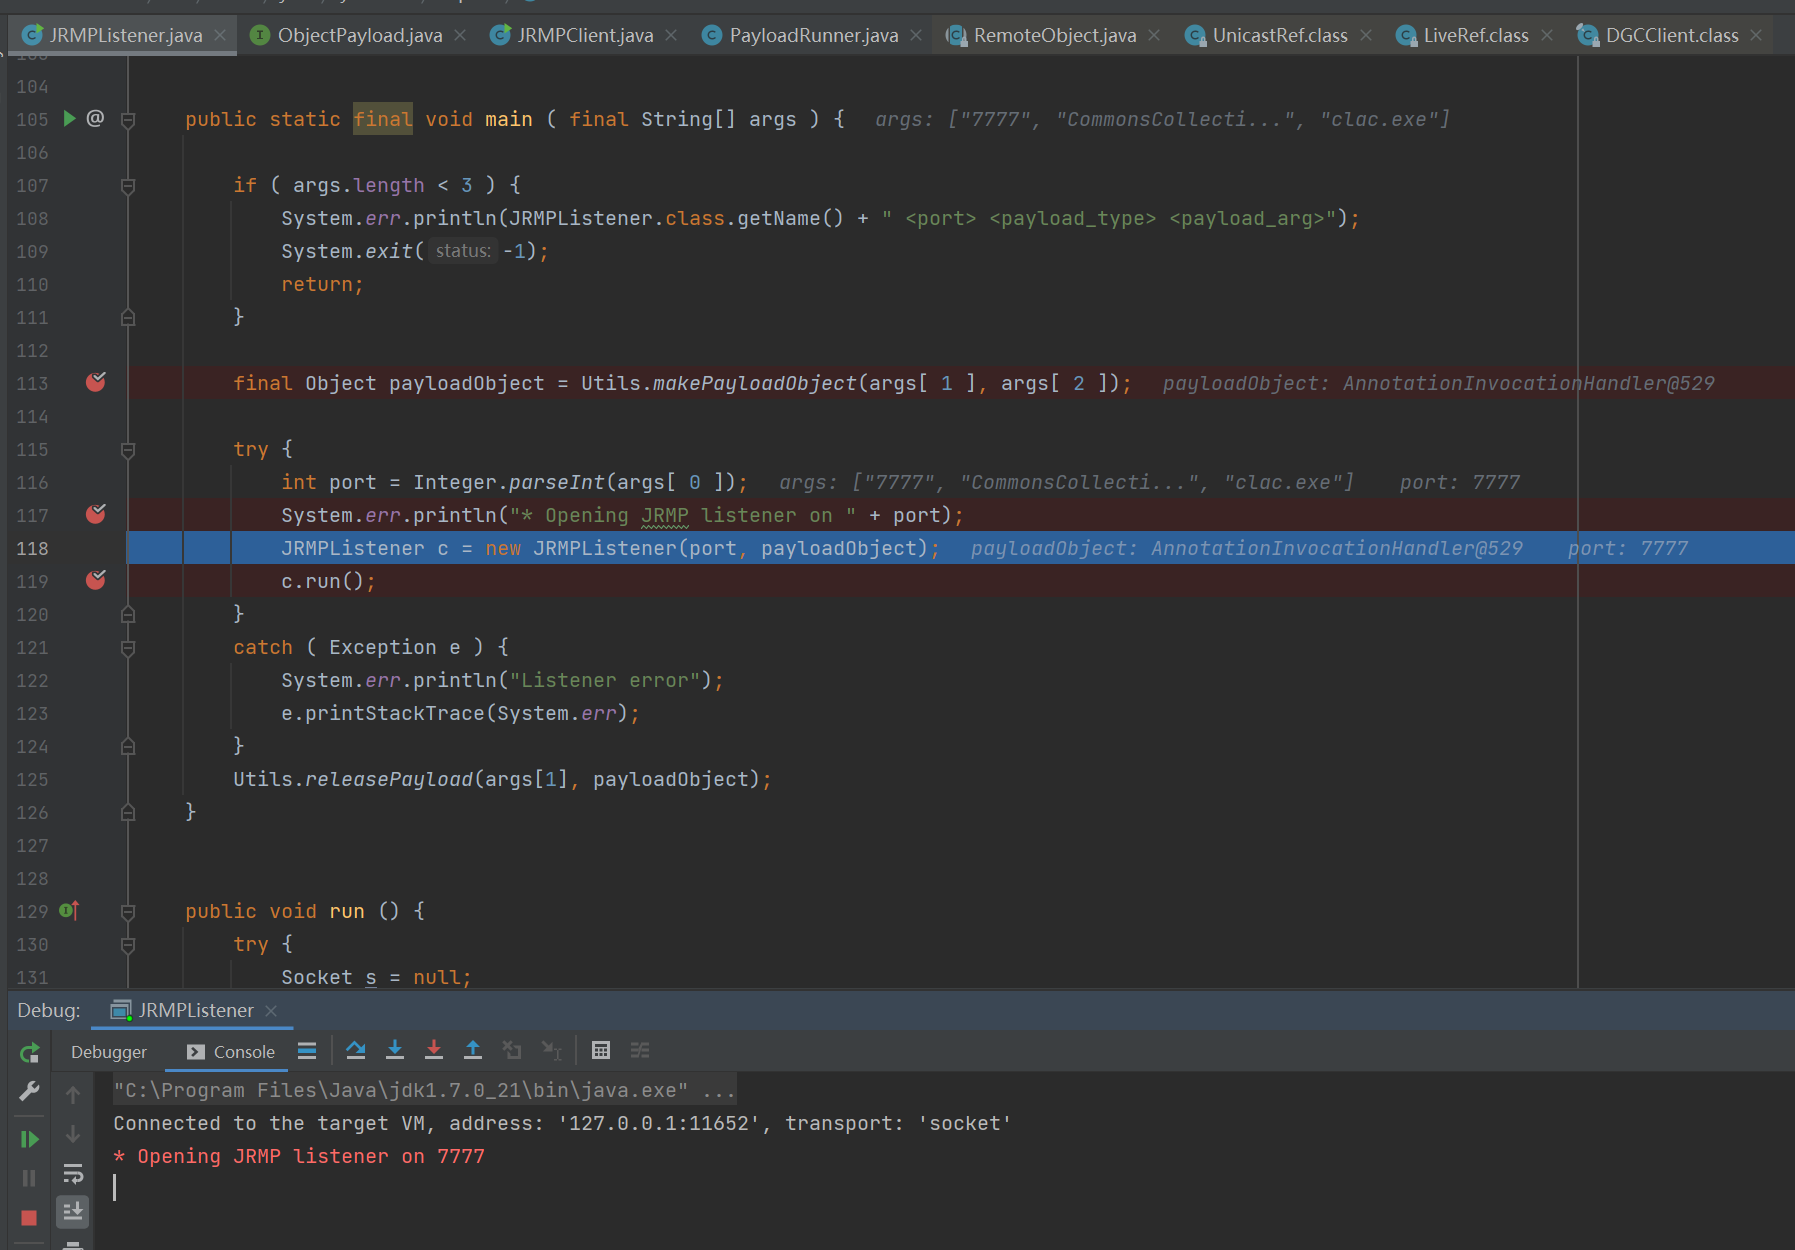
Task: Close the RemoteObject.java editor tab
Action: (1154, 35)
